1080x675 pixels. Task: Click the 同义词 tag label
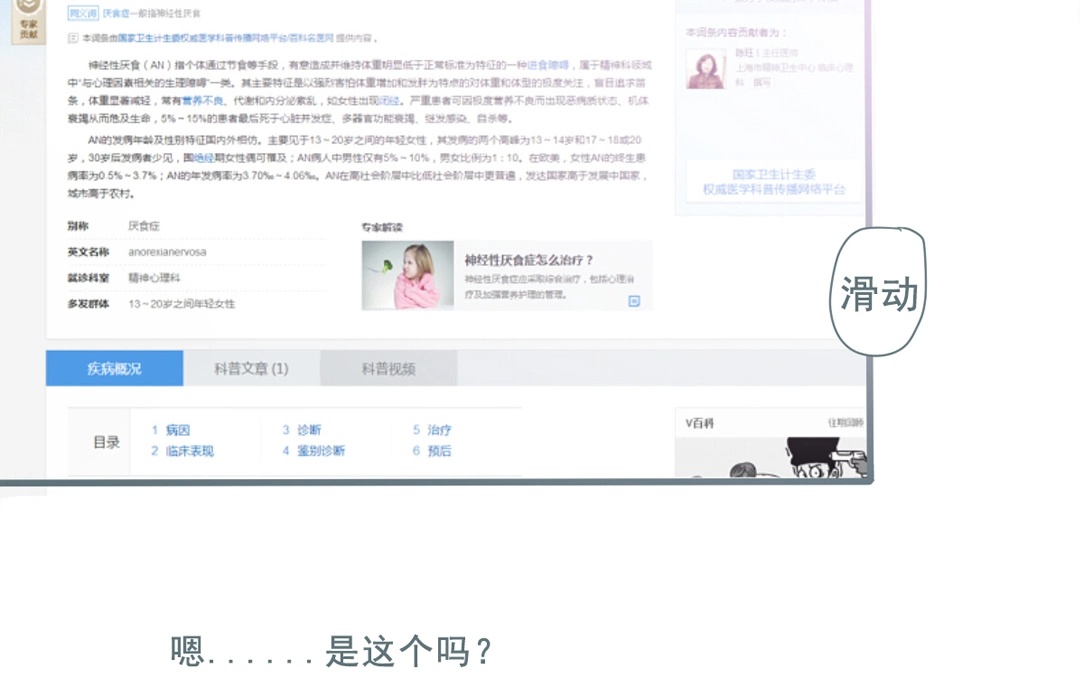click(x=82, y=14)
